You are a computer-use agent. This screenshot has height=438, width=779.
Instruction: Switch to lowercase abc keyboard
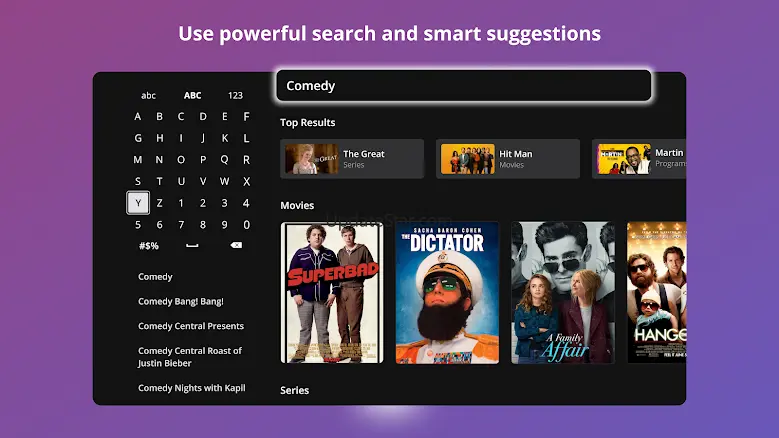pos(149,95)
